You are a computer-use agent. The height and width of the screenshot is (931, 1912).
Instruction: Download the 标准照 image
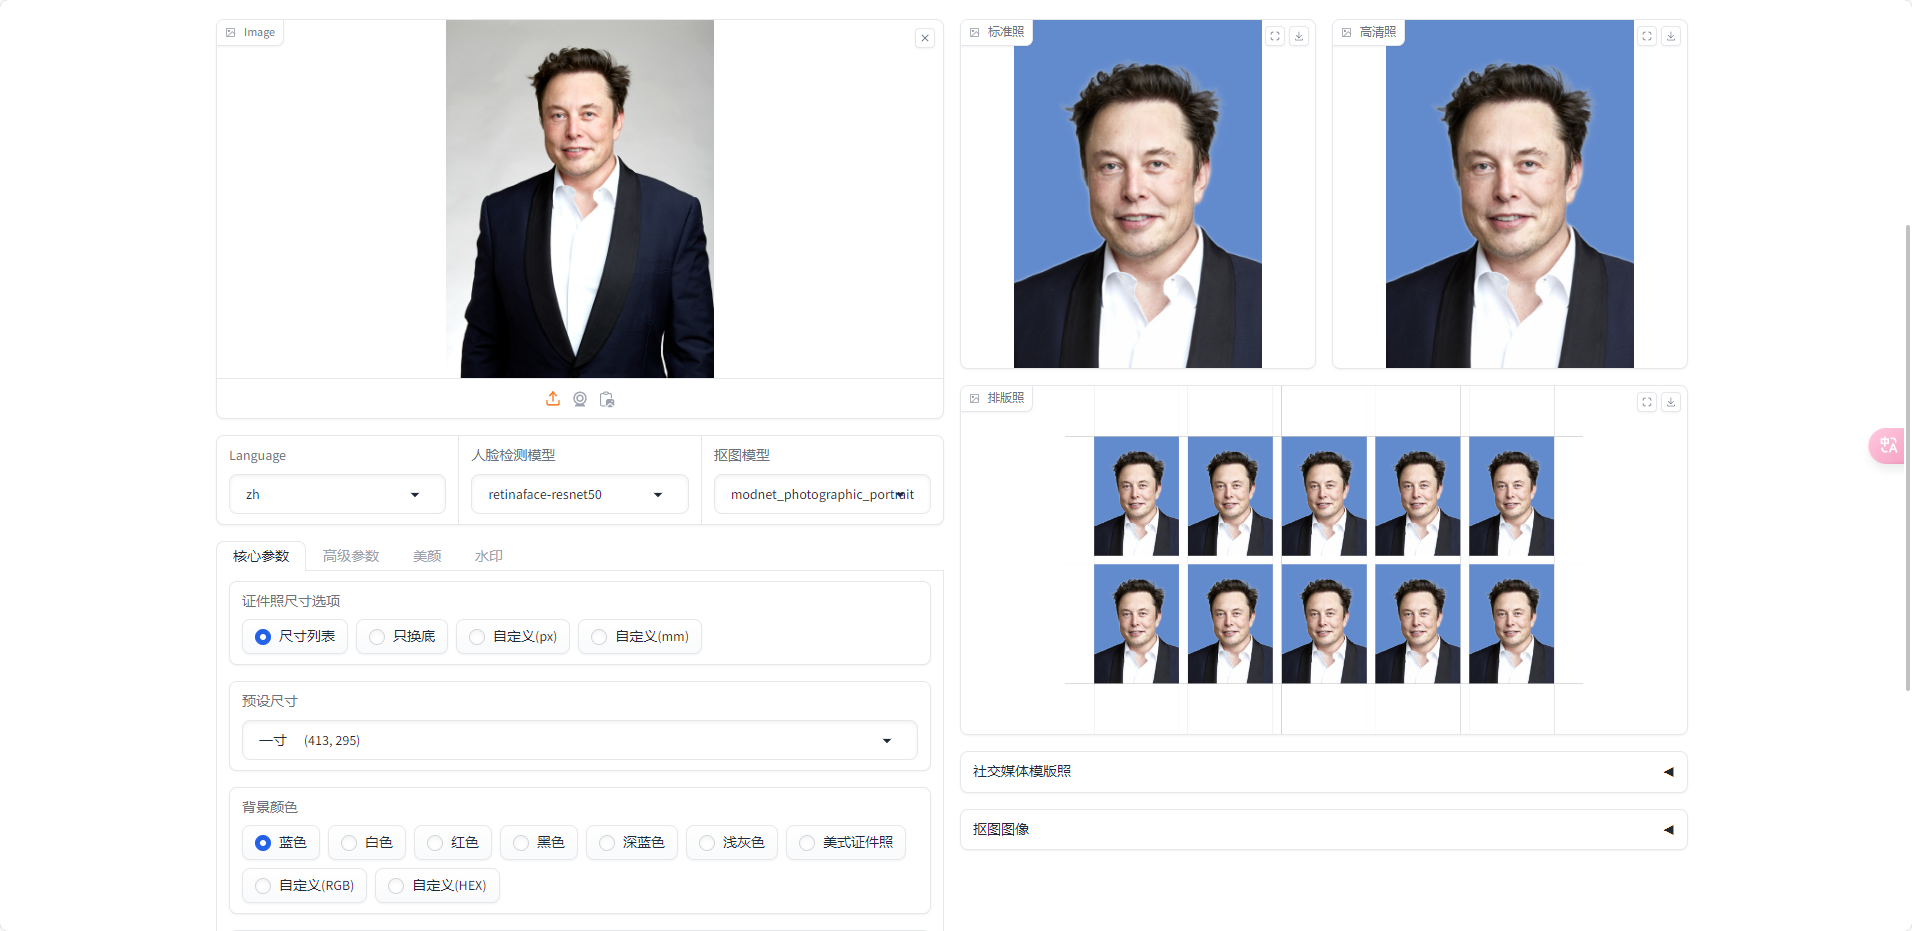click(1299, 36)
